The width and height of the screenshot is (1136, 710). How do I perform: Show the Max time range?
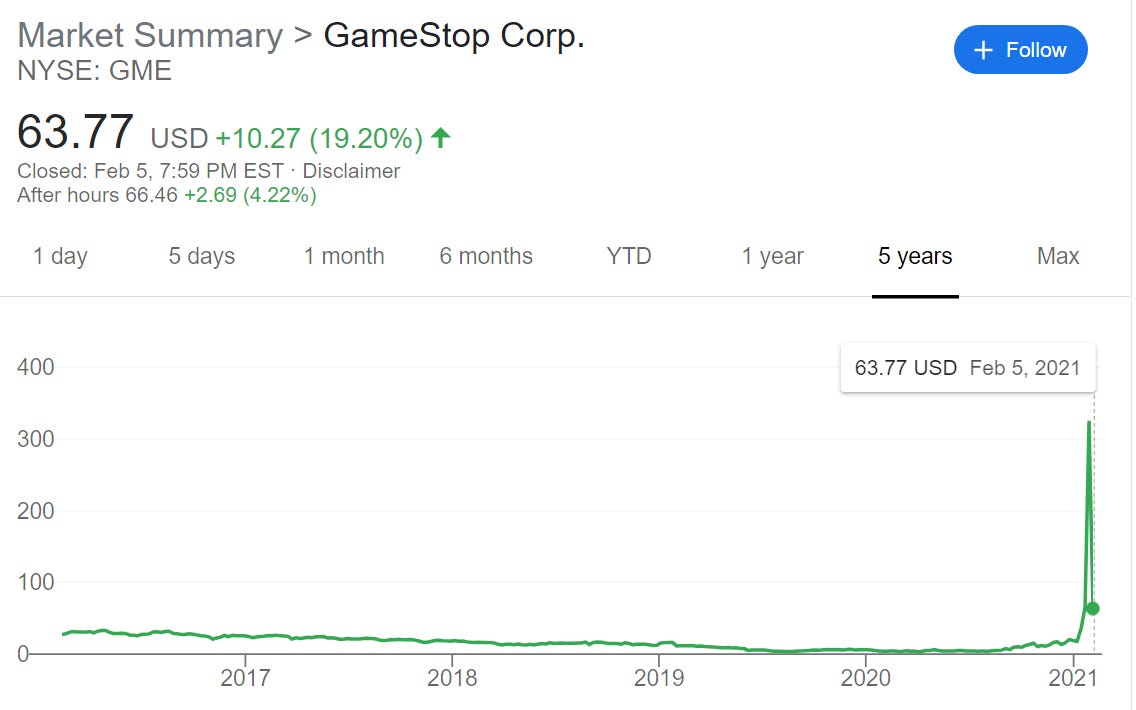click(1058, 256)
